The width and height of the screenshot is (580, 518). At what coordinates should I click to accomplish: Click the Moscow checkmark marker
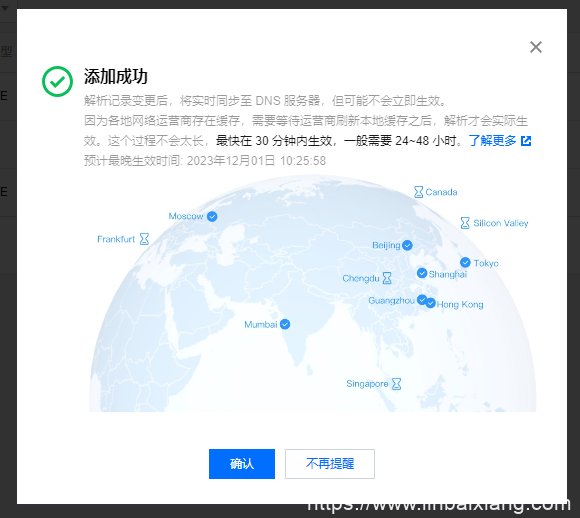tap(212, 216)
